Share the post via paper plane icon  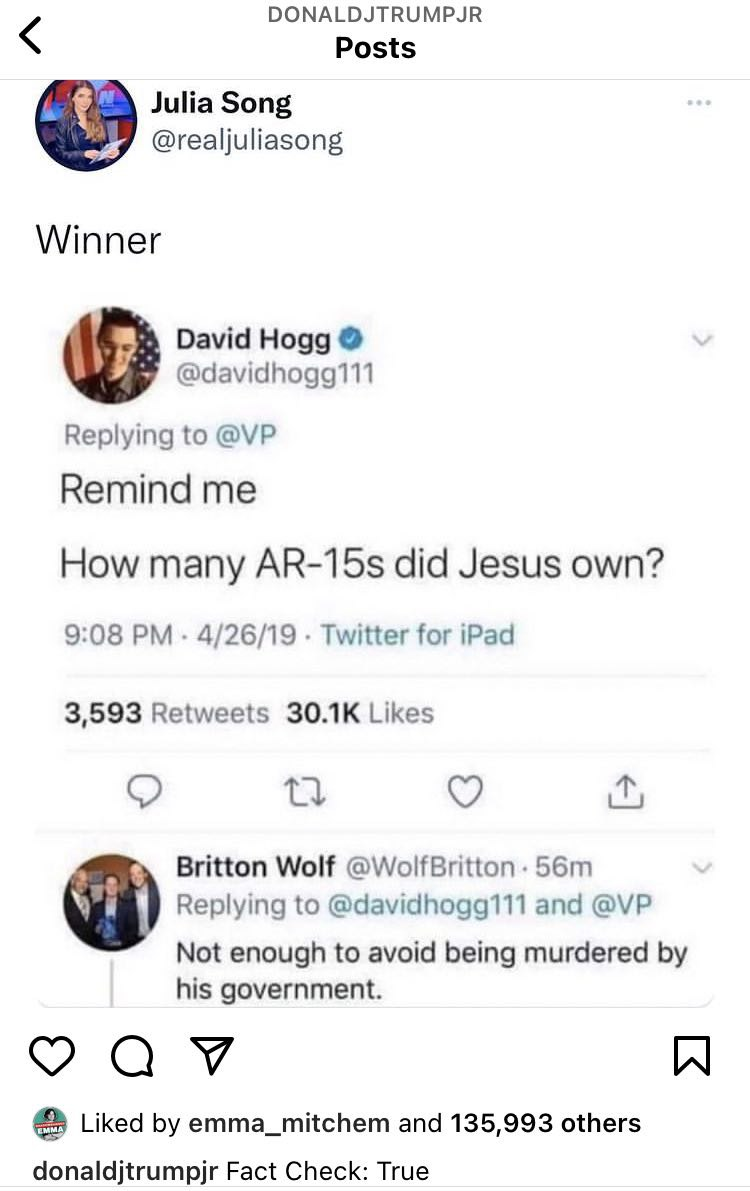coord(212,1055)
